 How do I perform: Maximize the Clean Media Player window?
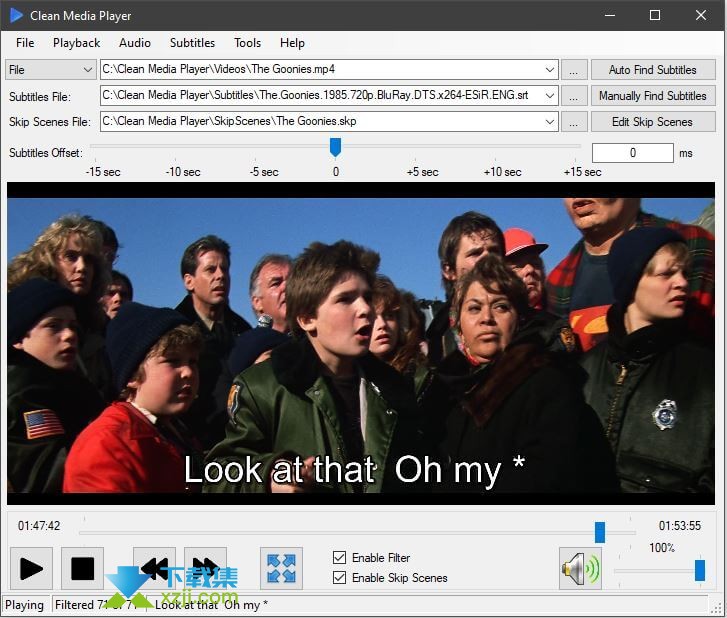click(655, 15)
